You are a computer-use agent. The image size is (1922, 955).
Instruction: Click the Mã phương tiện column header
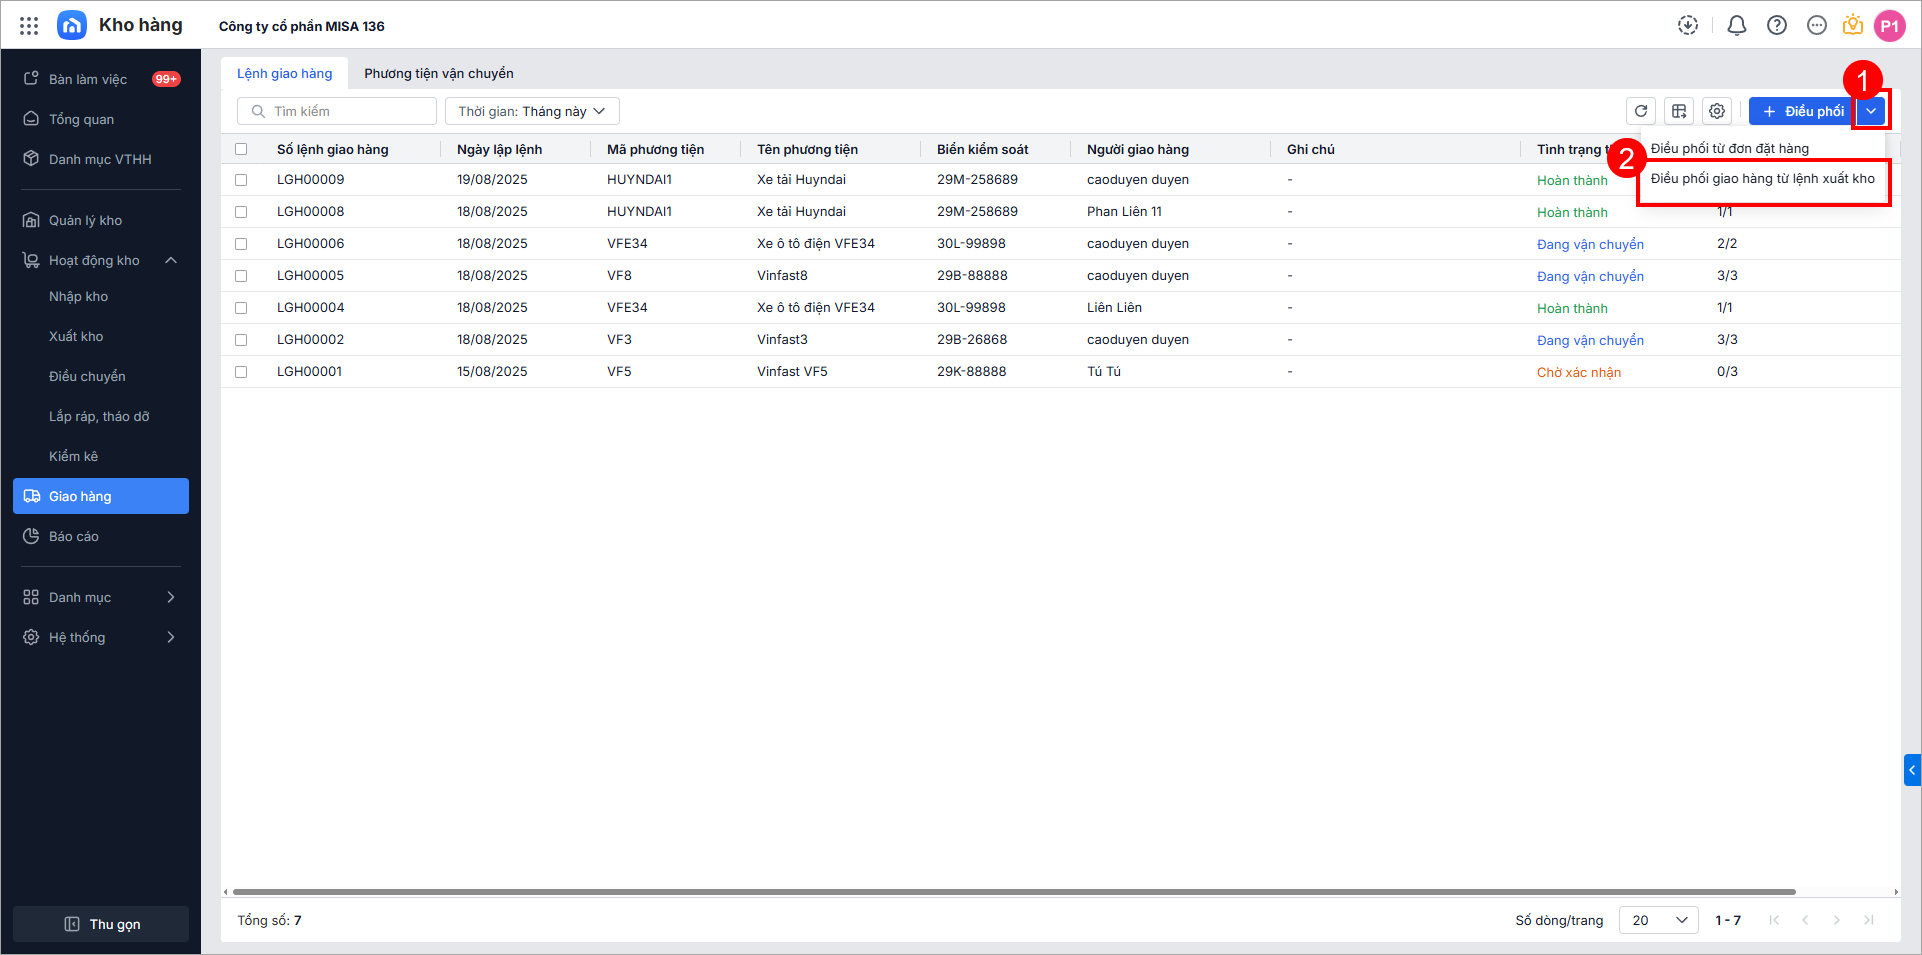pos(656,149)
